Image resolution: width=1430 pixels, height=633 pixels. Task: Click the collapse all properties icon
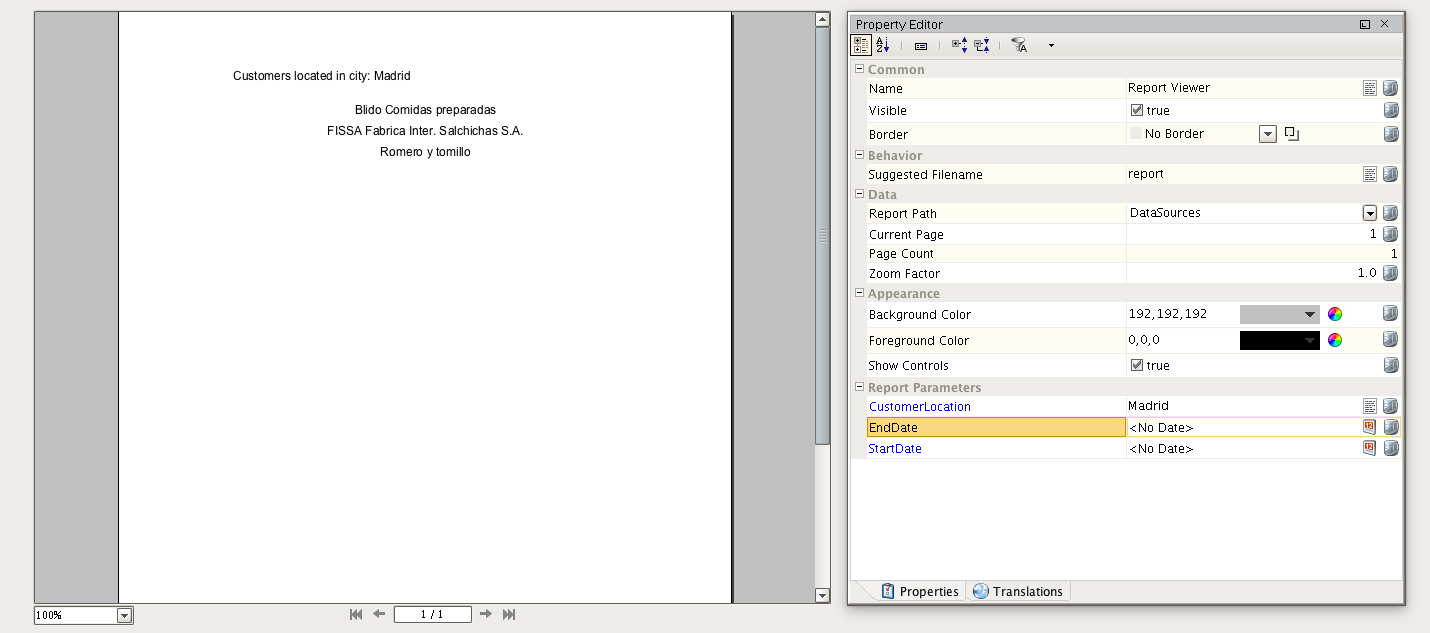coord(981,45)
